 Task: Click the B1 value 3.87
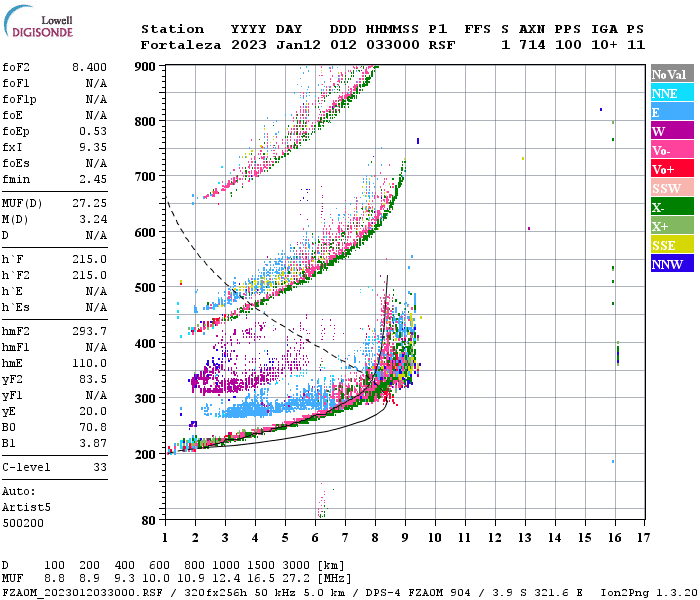(93, 444)
